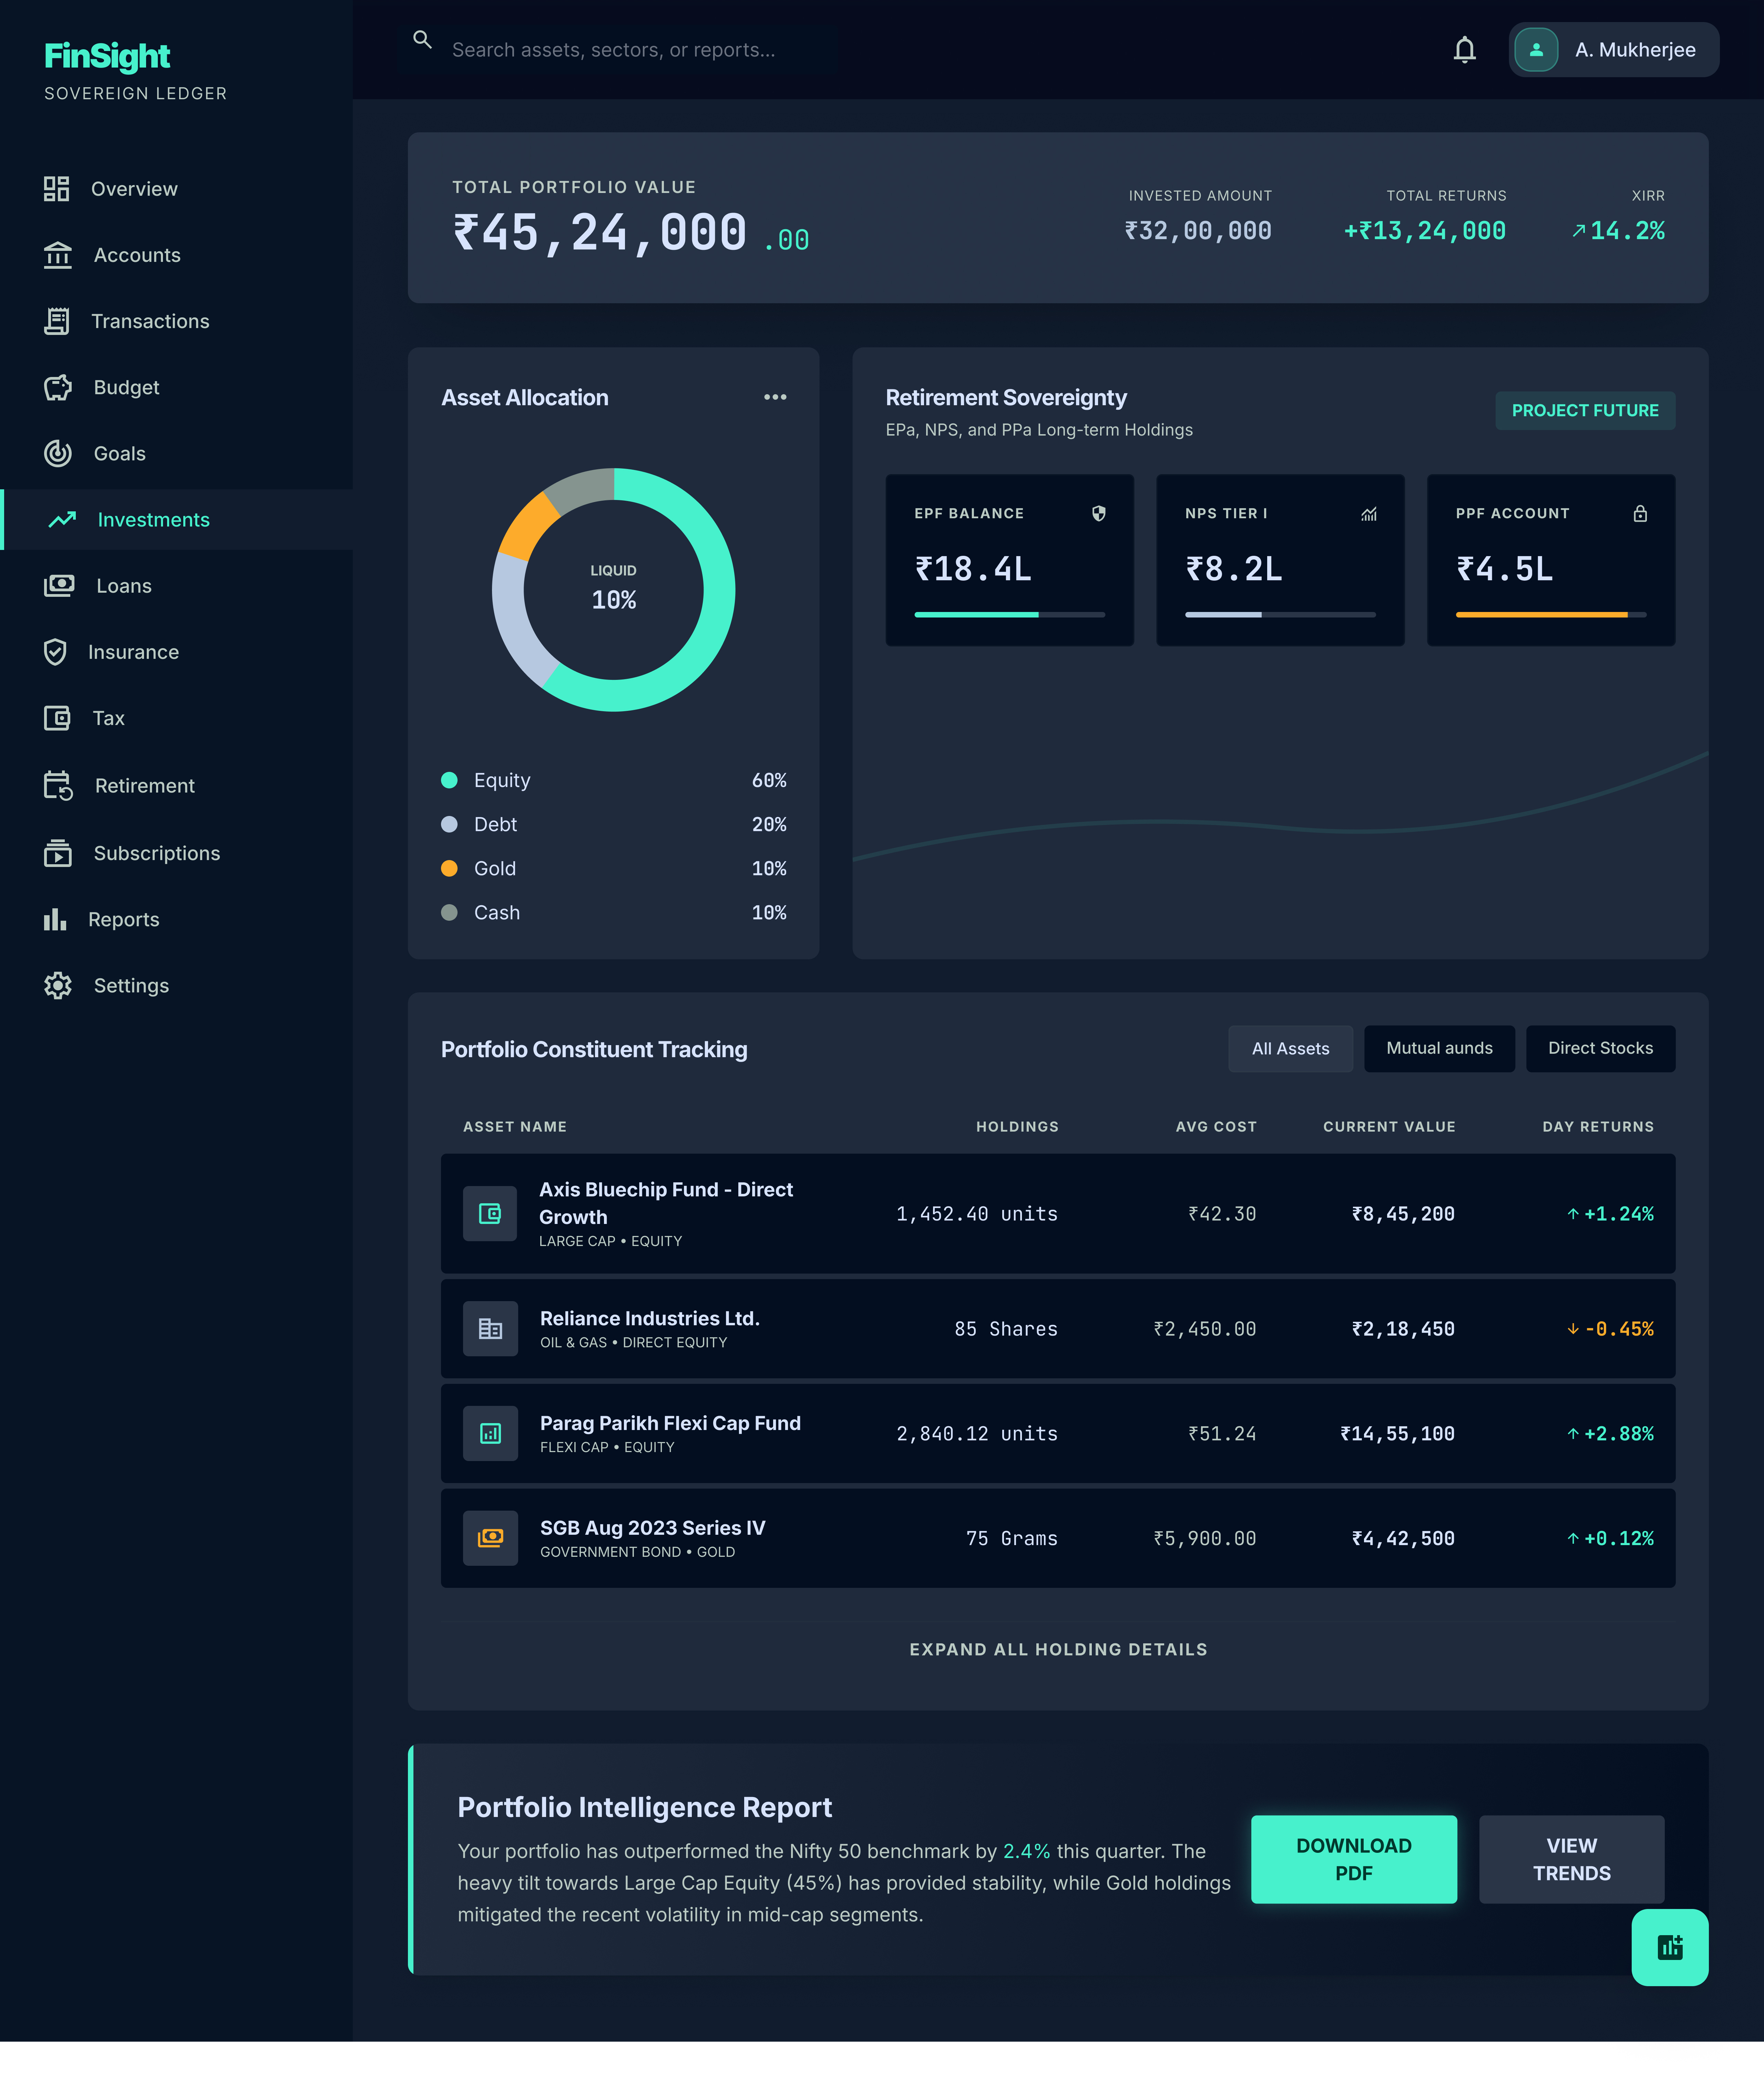Image resolution: width=1764 pixels, height=2073 pixels.
Task: Open Asset Allocation more options menu
Action: pos(775,397)
